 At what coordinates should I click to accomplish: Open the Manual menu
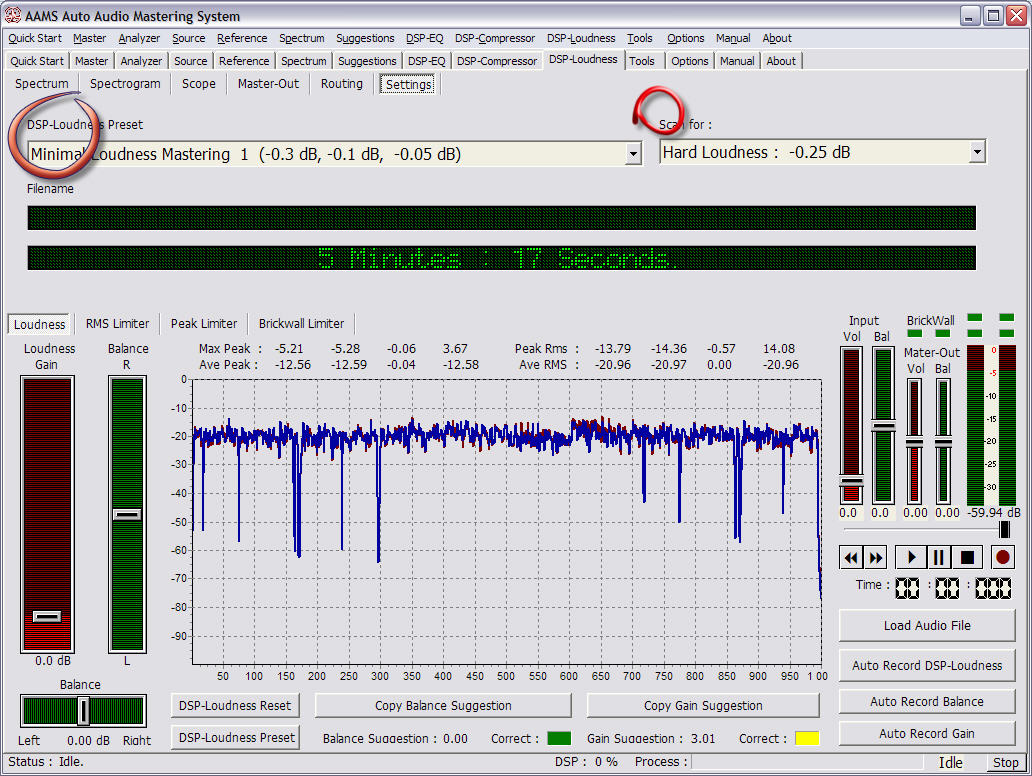733,38
